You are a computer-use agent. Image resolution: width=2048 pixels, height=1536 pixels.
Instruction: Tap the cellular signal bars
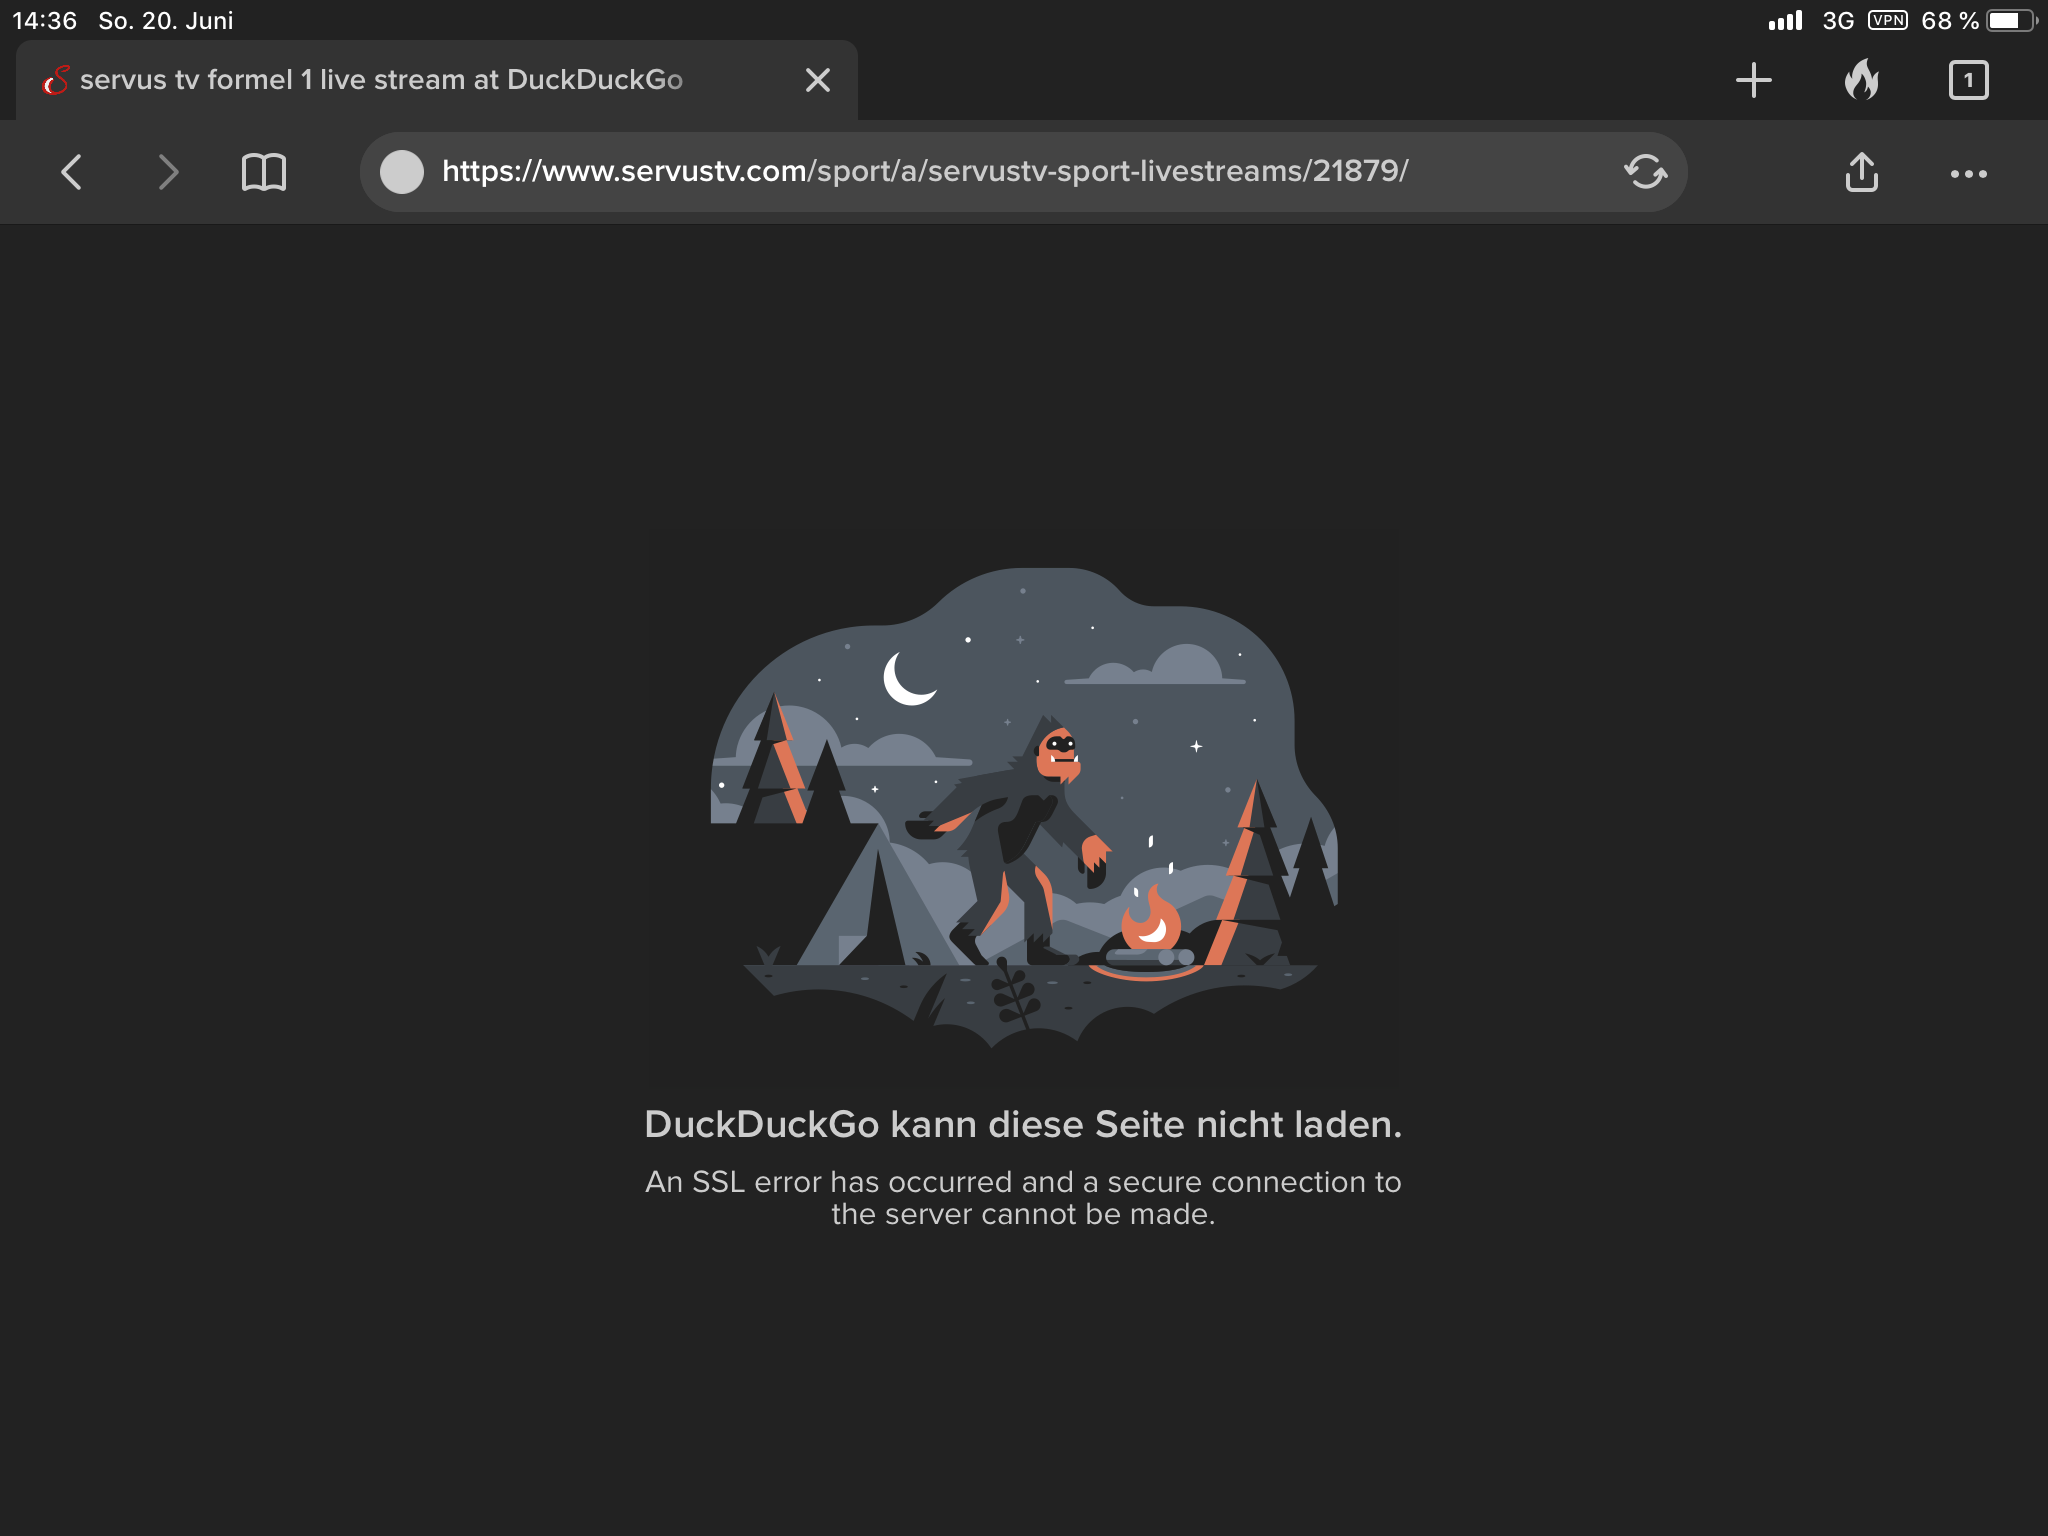[1785, 20]
